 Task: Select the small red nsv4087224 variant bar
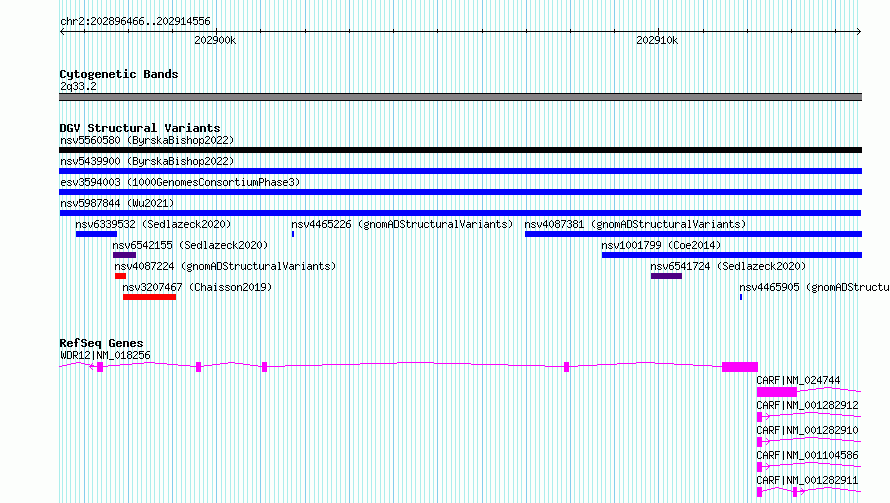pyautogui.click(x=120, y=276)
